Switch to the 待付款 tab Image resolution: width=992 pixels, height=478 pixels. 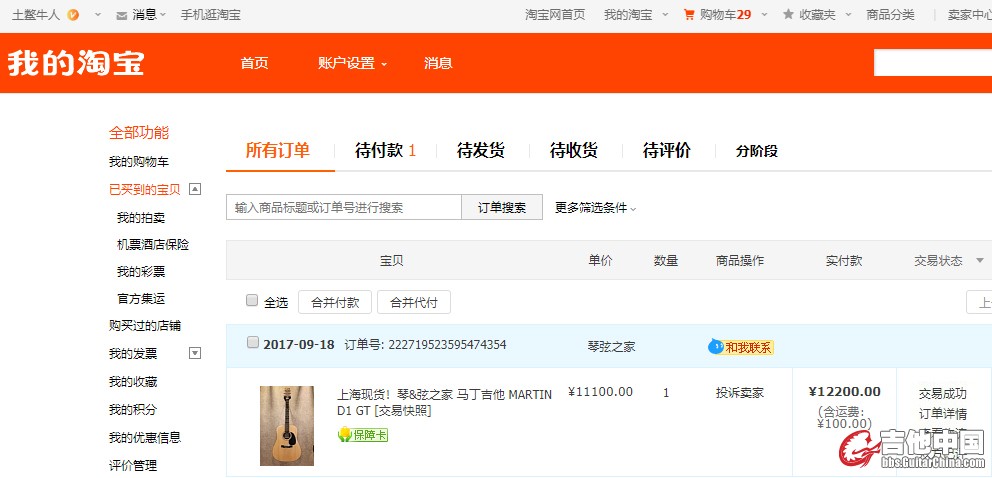click(x=385, y=151)
